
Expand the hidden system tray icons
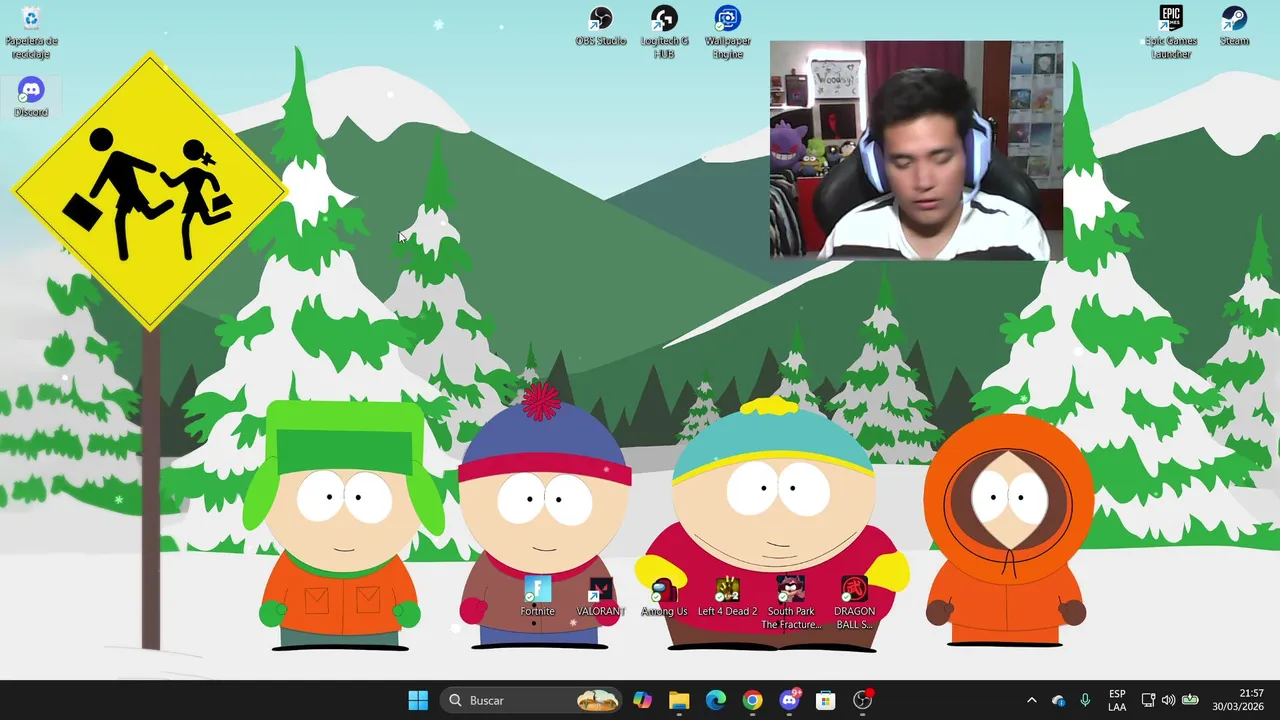coord(1031,700)
